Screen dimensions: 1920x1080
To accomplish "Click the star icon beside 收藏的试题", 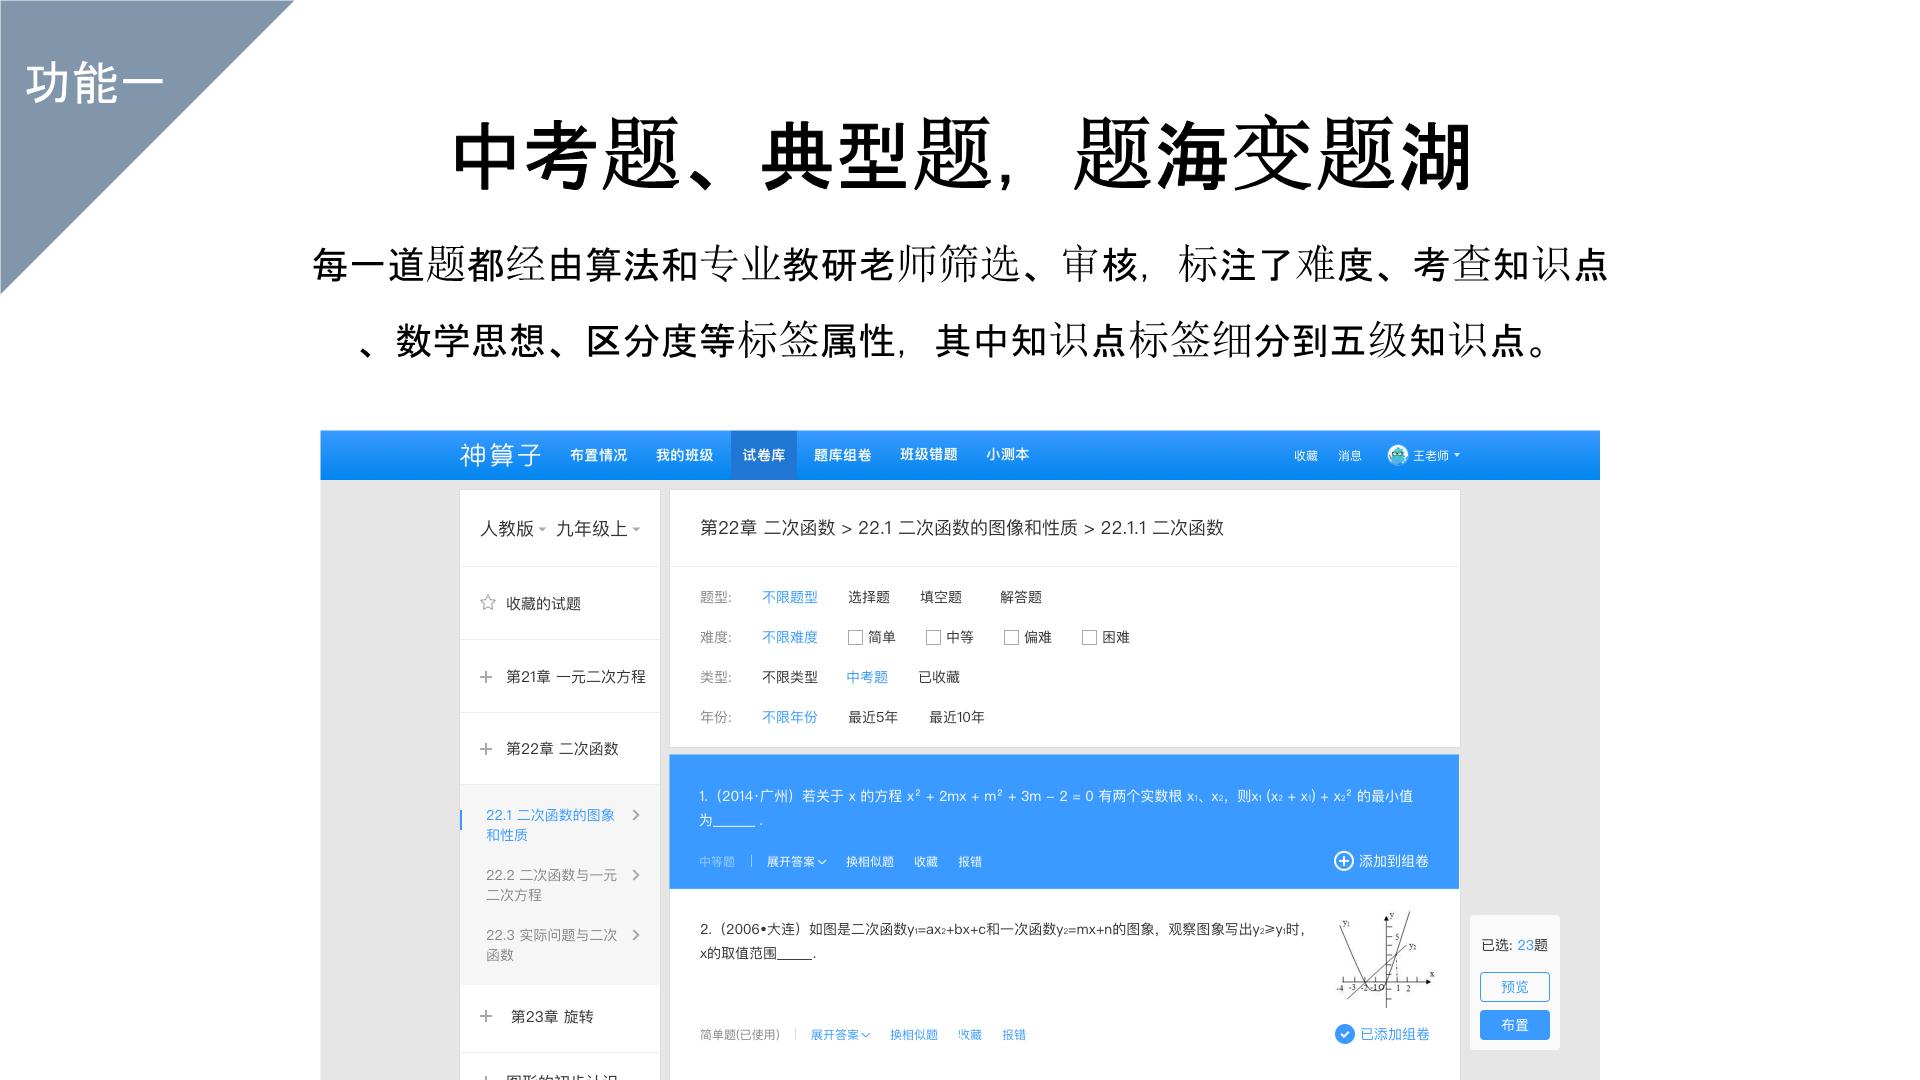I will [488, 602].
